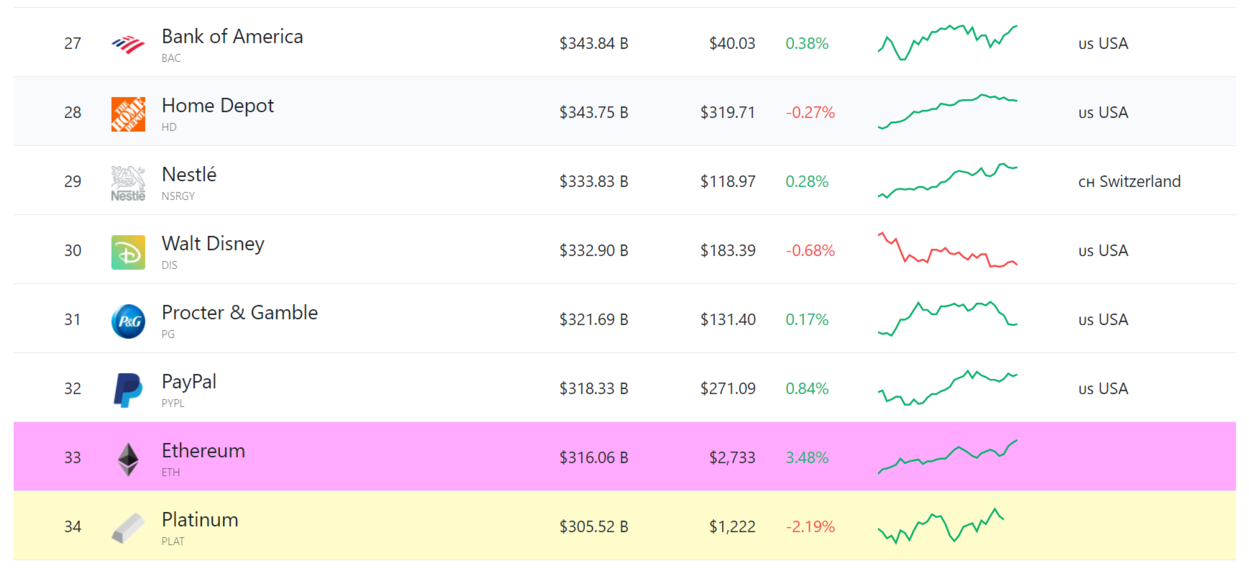The image size is (1249, 571).
Task: Open the Procter & Gamble P&G logo
Action: 128,321
